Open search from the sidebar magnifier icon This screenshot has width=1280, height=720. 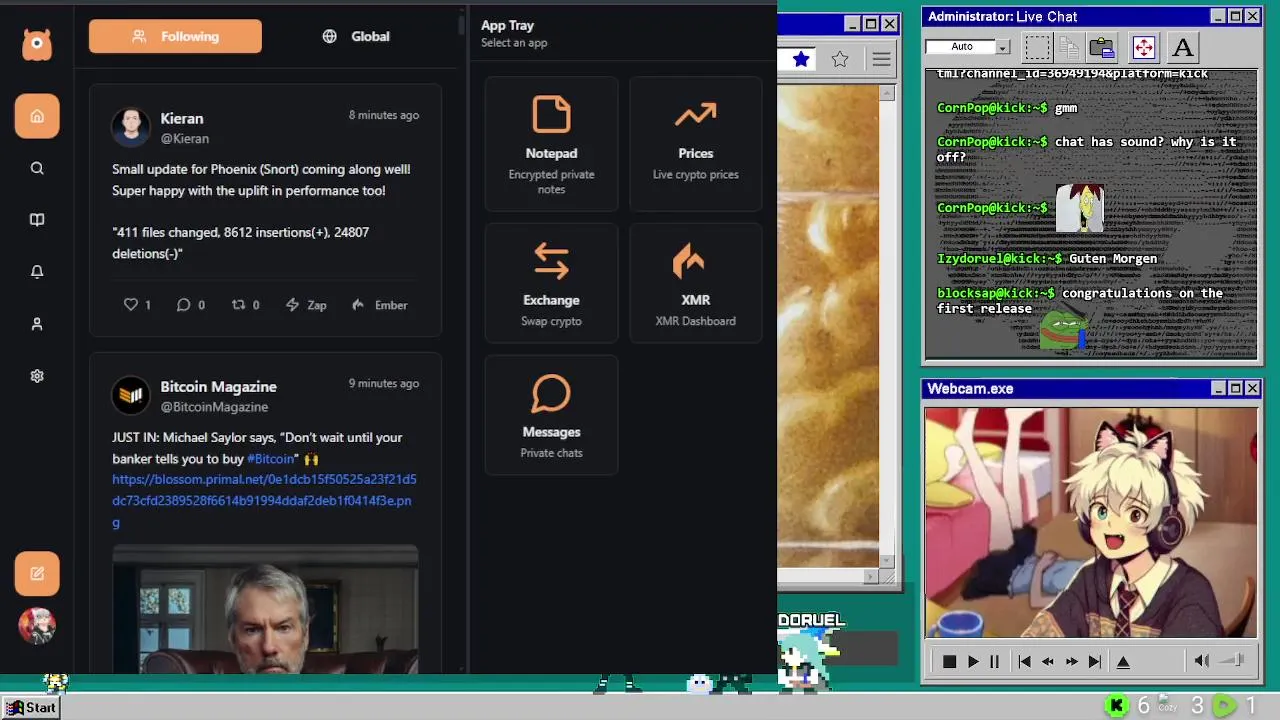pos(37,168)
